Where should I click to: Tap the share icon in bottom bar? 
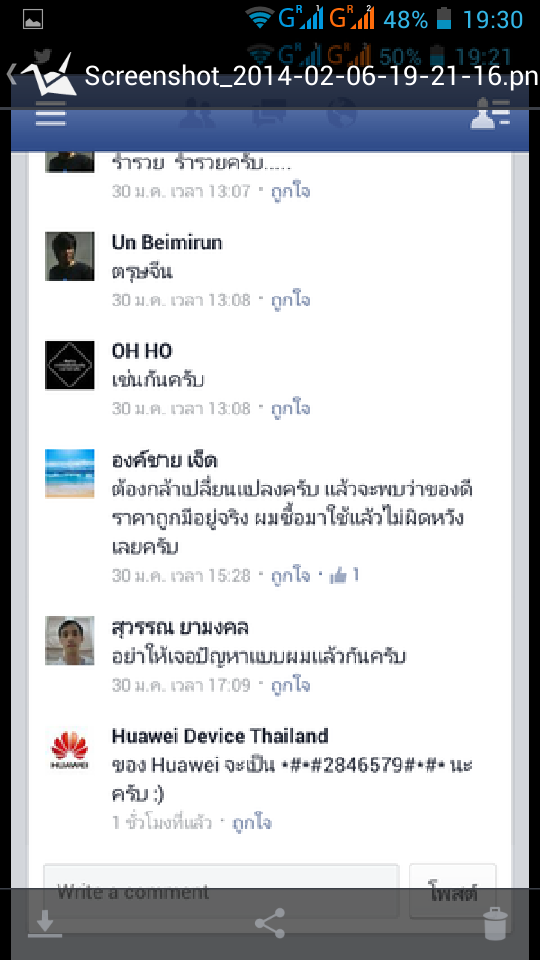[270, 923]
